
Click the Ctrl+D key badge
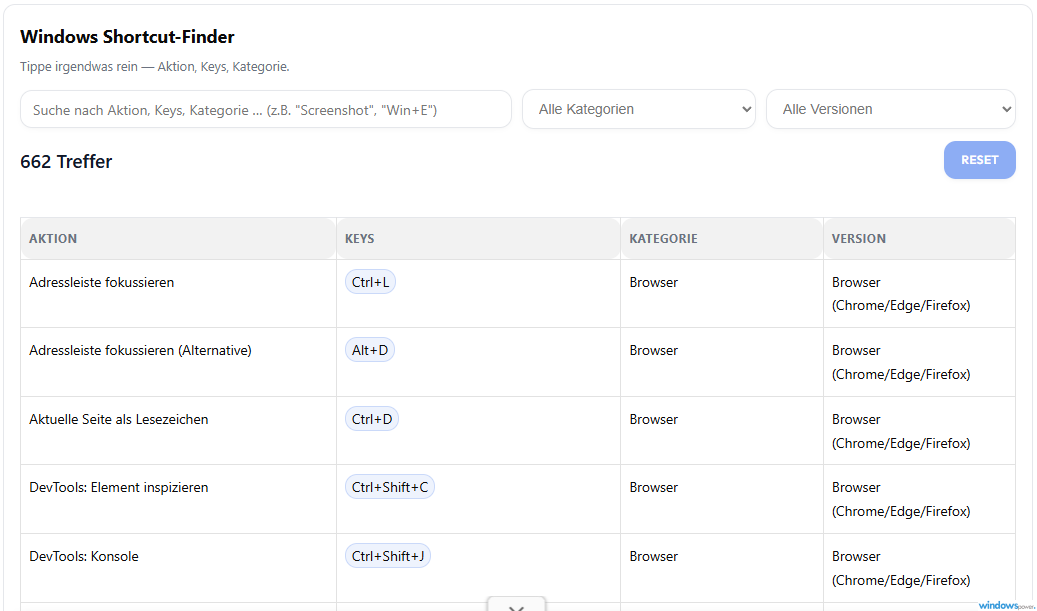pos(372,419)
